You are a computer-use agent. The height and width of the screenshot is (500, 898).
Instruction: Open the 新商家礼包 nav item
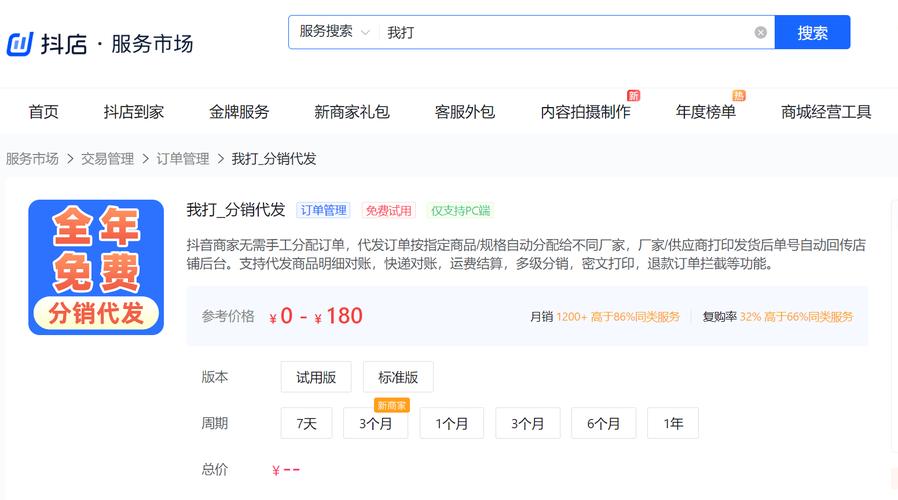(352, 112)
